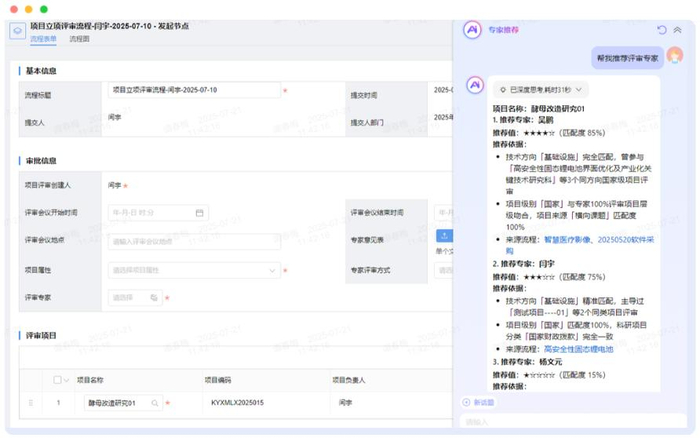Click the KYXMLX2025015 project code cell
The width and height of the screenshot is (700, 438).
pyautogui.click(x=238, y=403)
